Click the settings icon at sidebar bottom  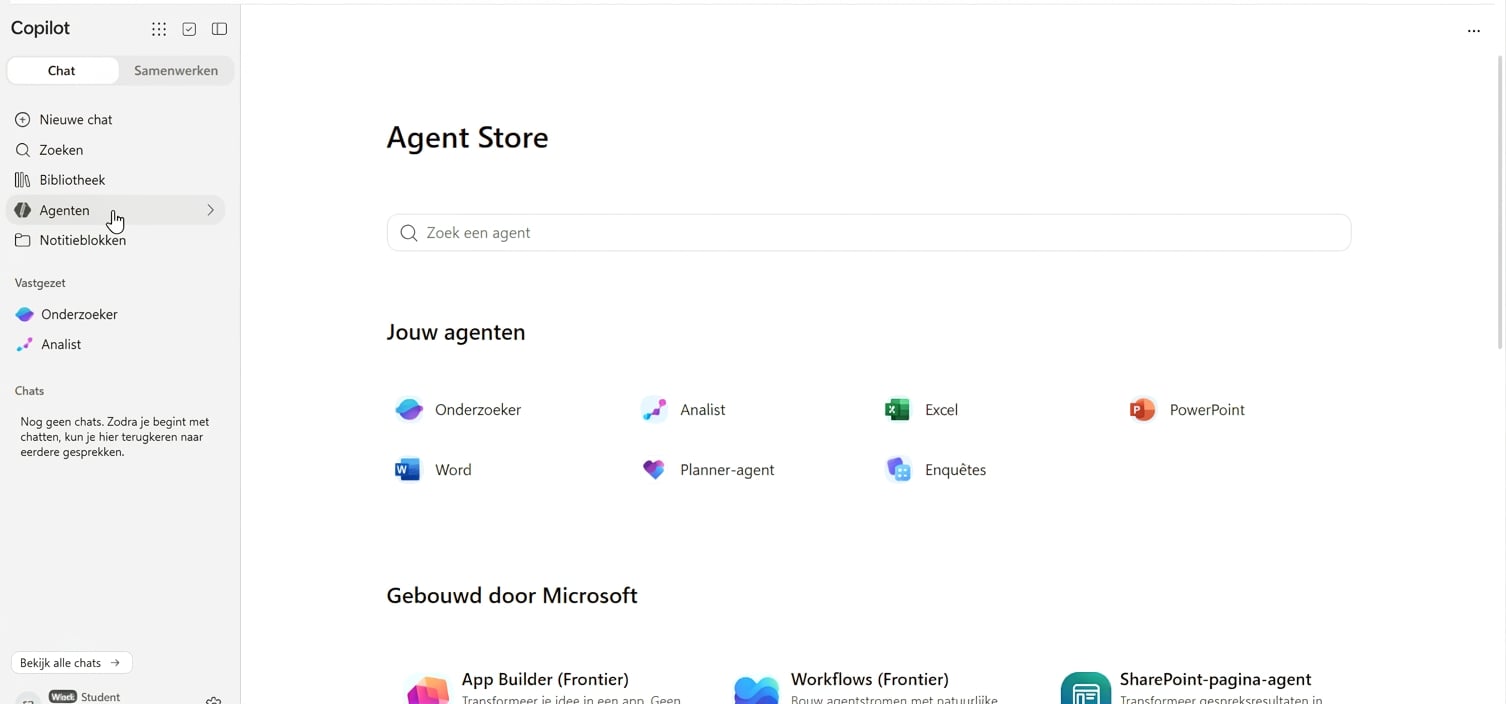coord(213,699)
